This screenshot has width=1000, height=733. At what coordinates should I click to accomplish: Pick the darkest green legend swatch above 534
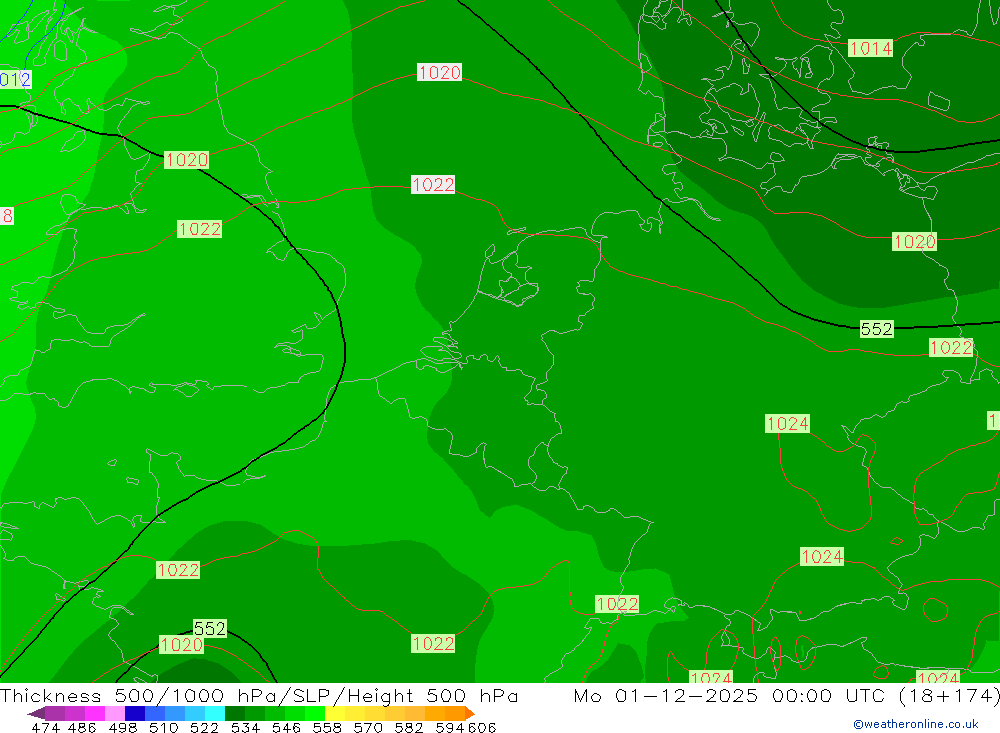pos(235,713)
